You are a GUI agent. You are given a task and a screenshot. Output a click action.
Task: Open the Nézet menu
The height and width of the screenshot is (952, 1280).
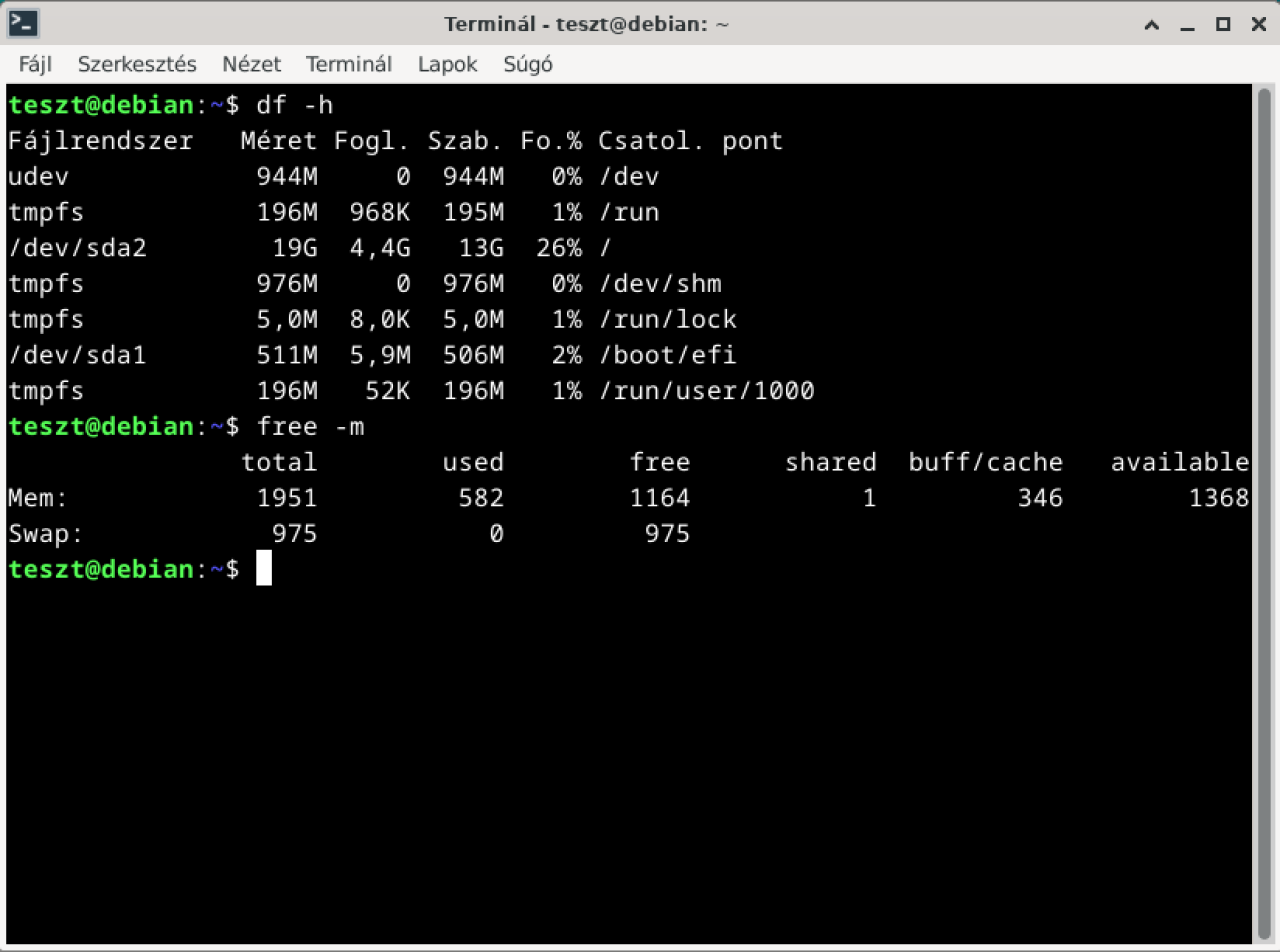[x=251, y=65]
